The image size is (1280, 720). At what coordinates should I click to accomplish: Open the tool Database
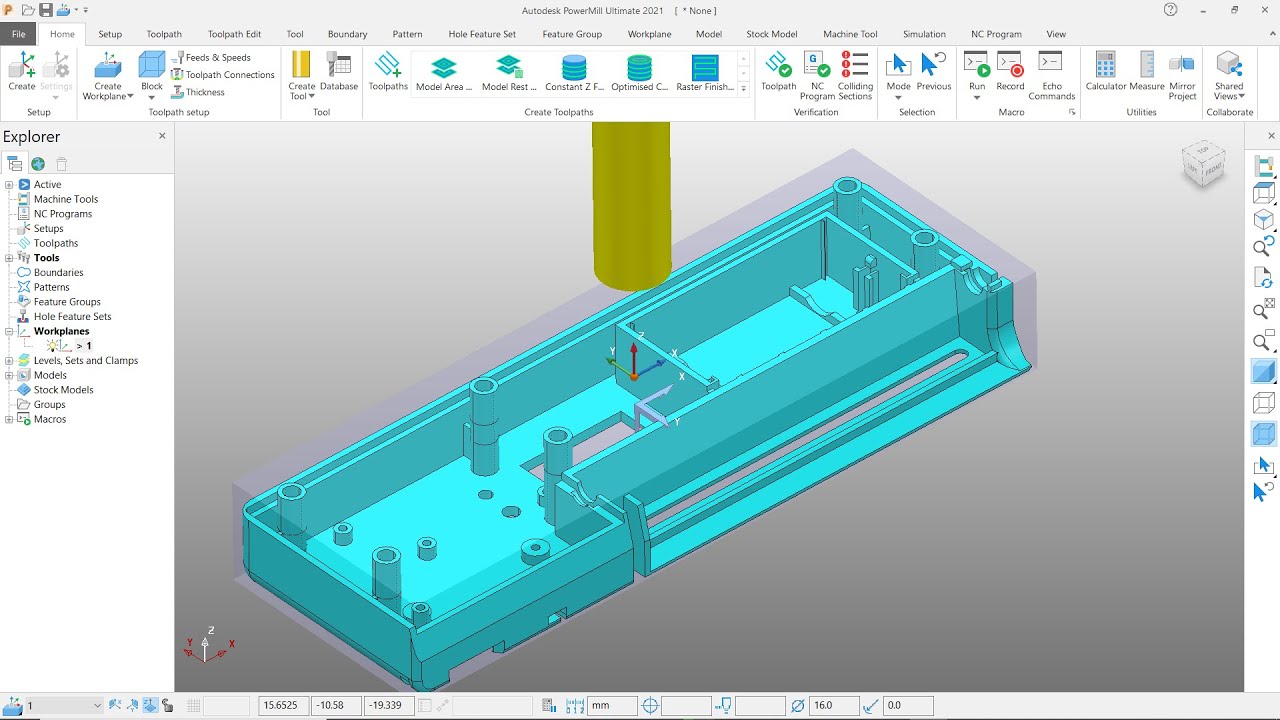pos(339,72)
